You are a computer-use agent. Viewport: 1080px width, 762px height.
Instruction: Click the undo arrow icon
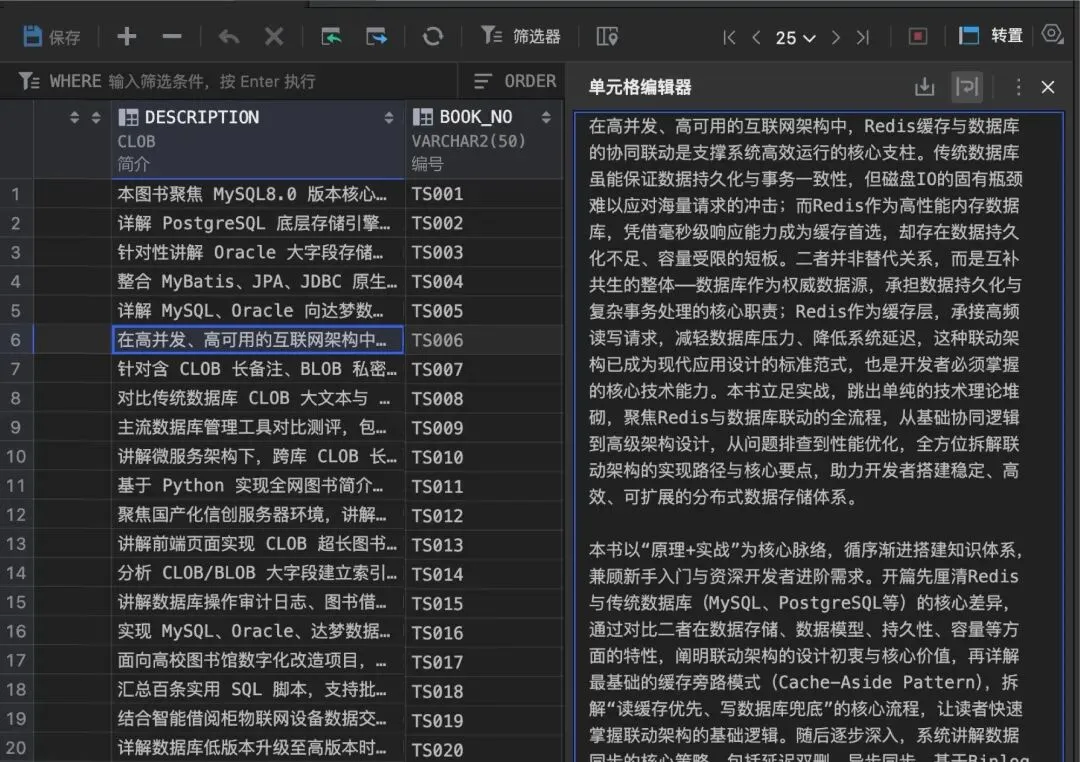click(229, 36)
